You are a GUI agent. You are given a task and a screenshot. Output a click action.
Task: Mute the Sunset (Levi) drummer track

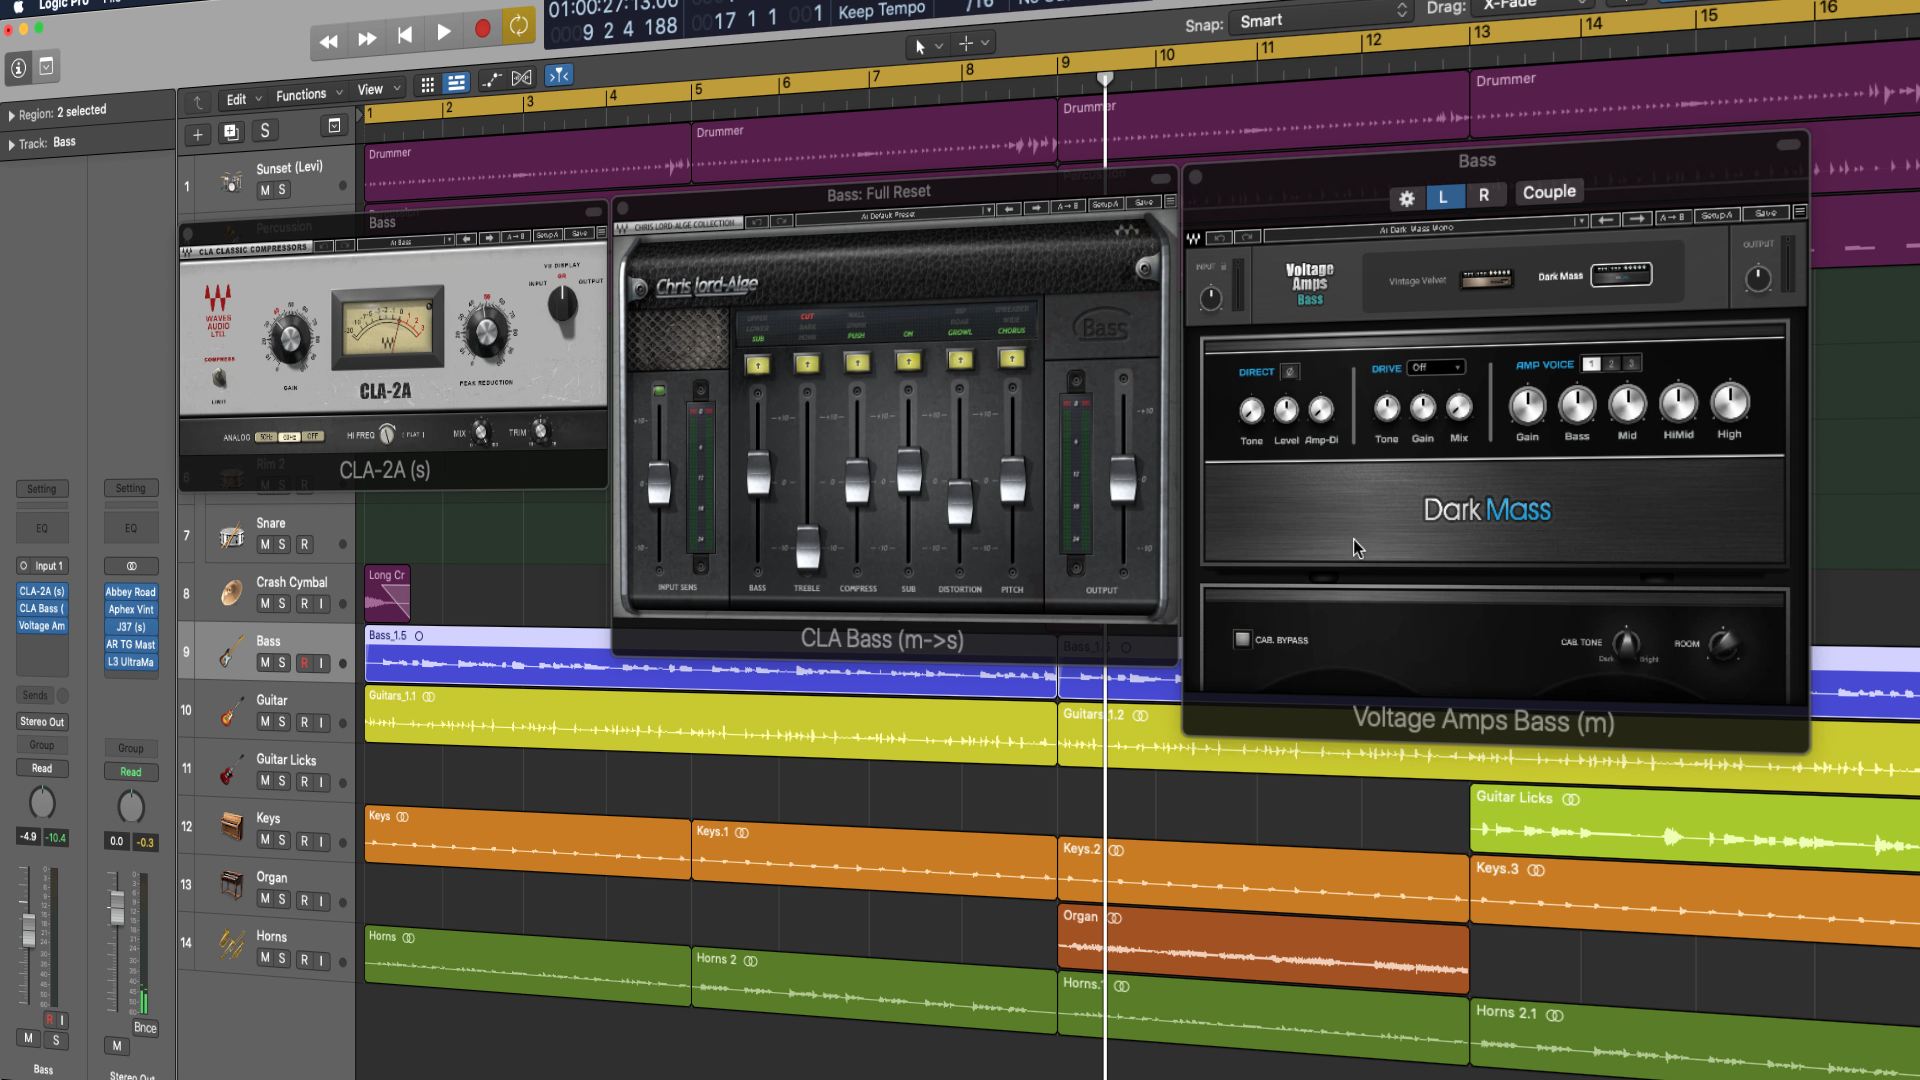pos(265,190)
